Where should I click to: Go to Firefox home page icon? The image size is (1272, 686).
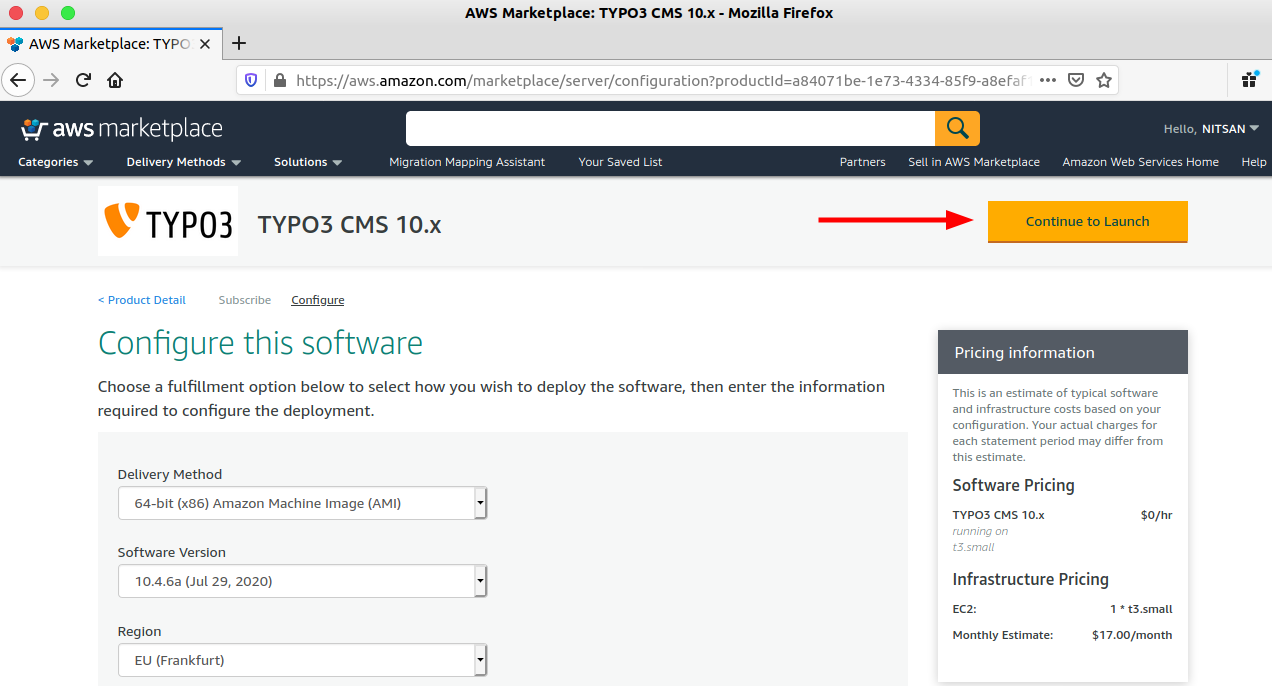[x=115, y=80]
